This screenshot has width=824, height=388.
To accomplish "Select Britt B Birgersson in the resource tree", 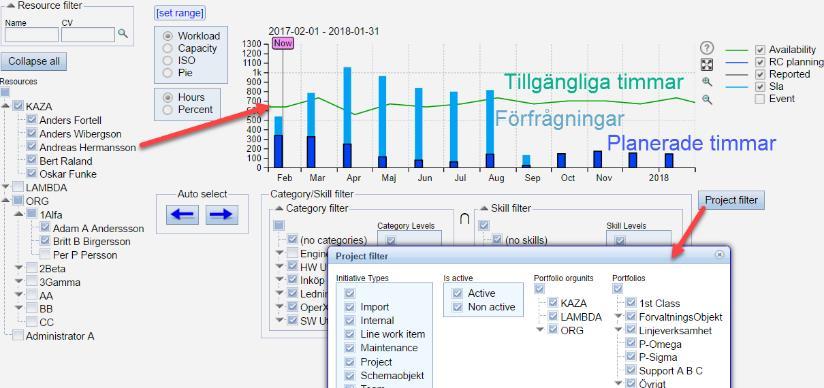I will (91, 241).
